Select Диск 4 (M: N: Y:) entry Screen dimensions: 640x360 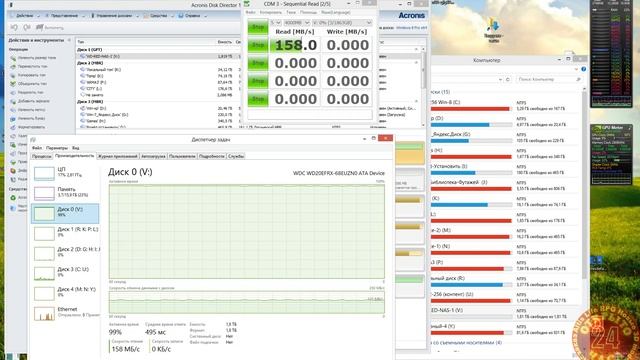pos(65,293)
